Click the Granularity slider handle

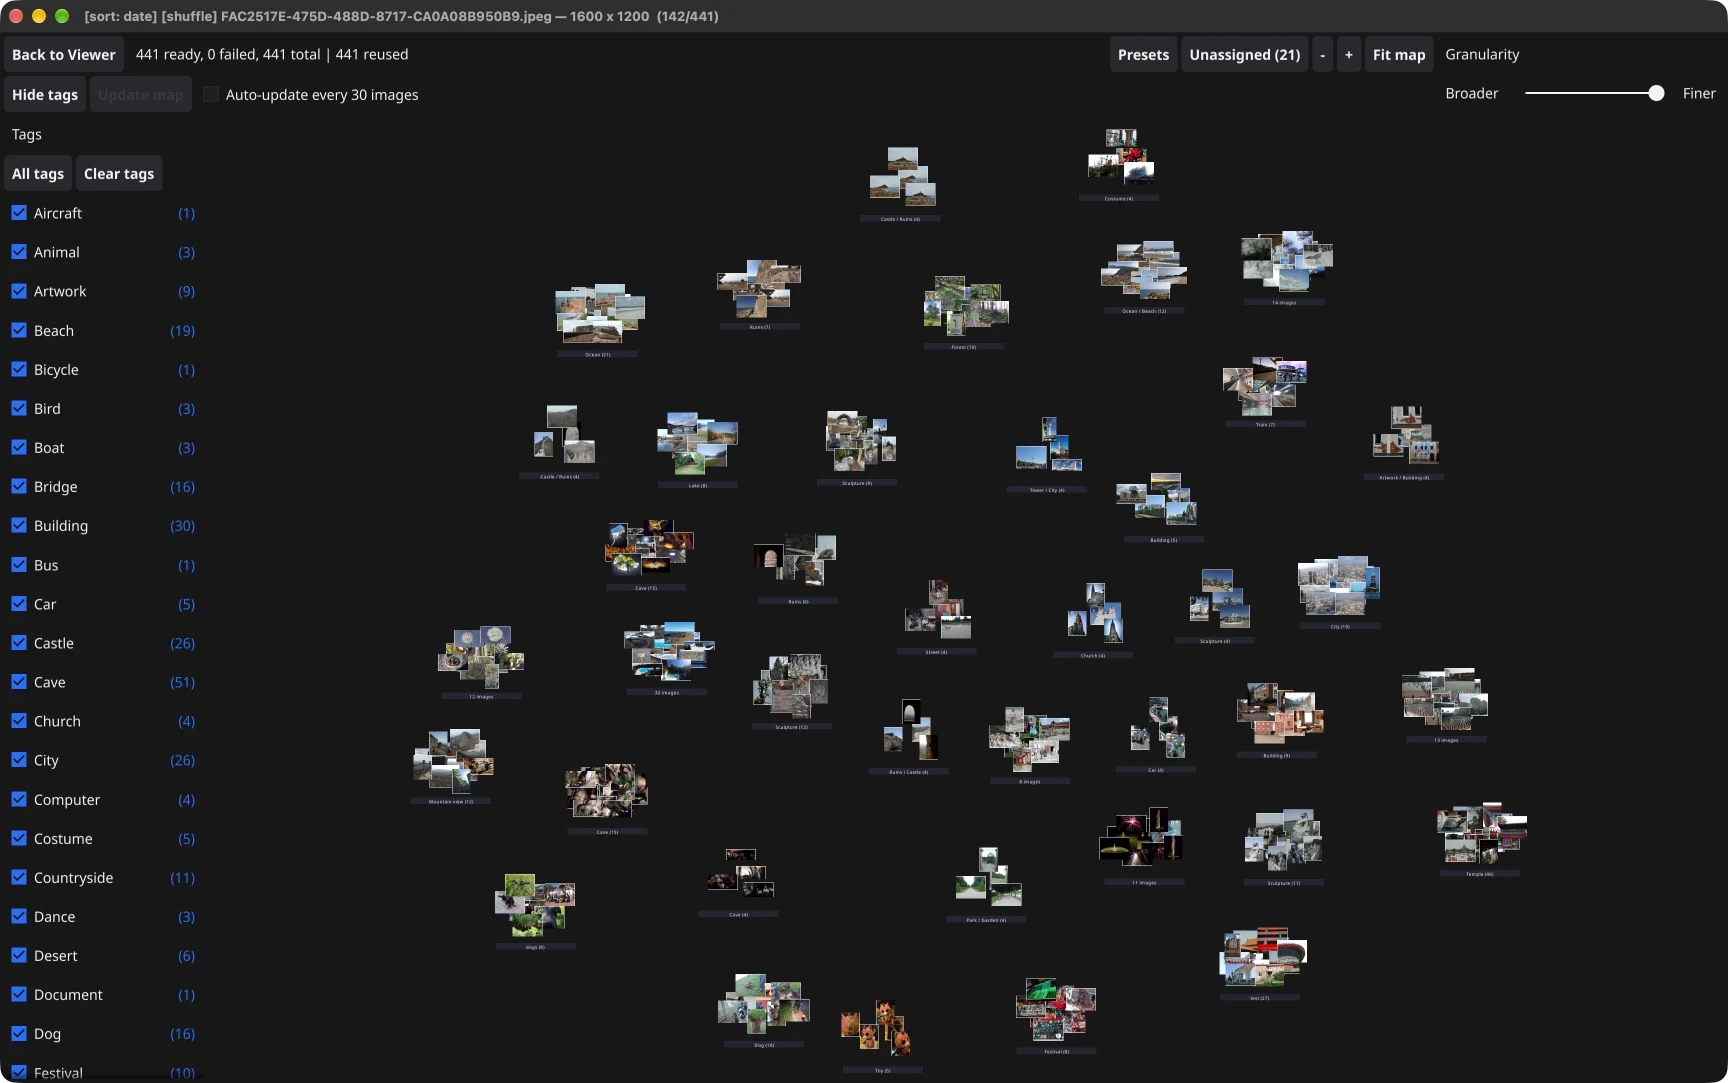(x=1656, y=93)
